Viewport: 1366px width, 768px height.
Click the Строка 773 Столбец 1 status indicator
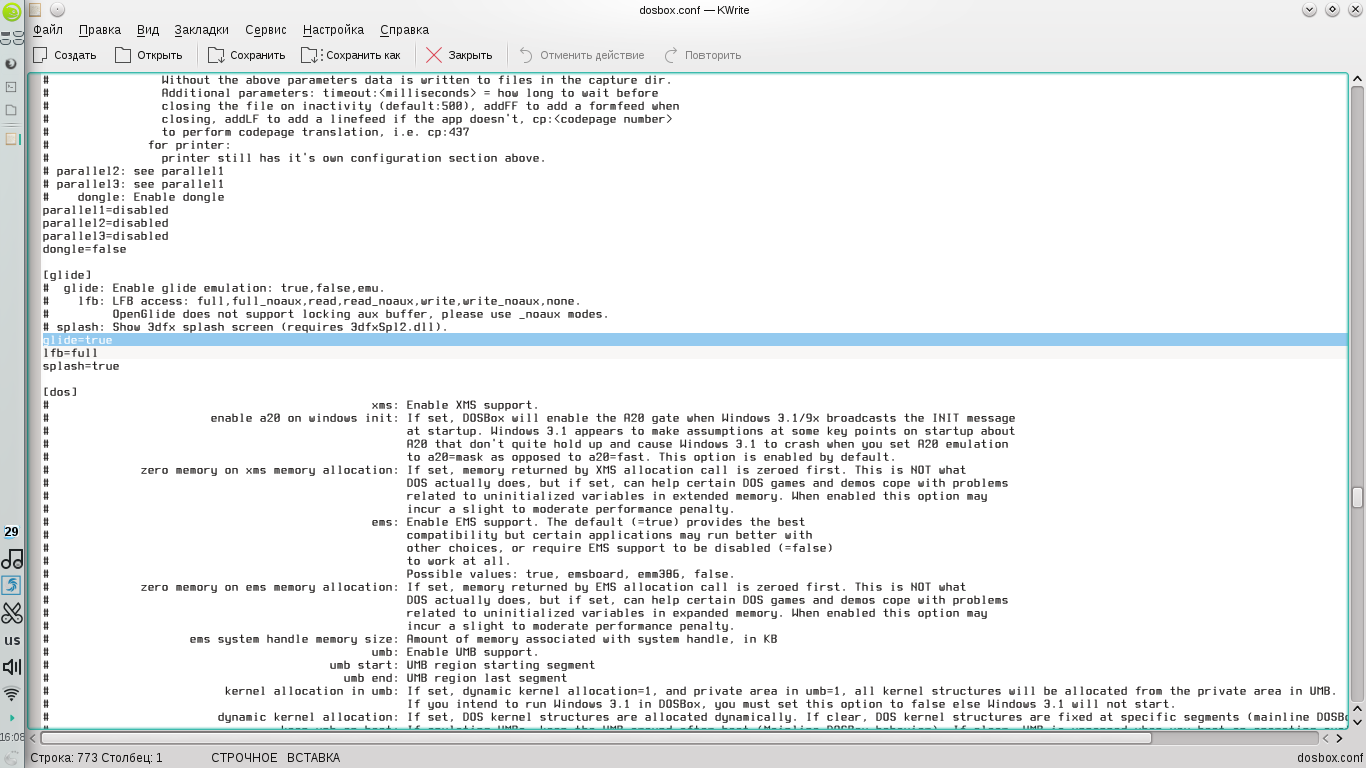(x=96, y=758)
